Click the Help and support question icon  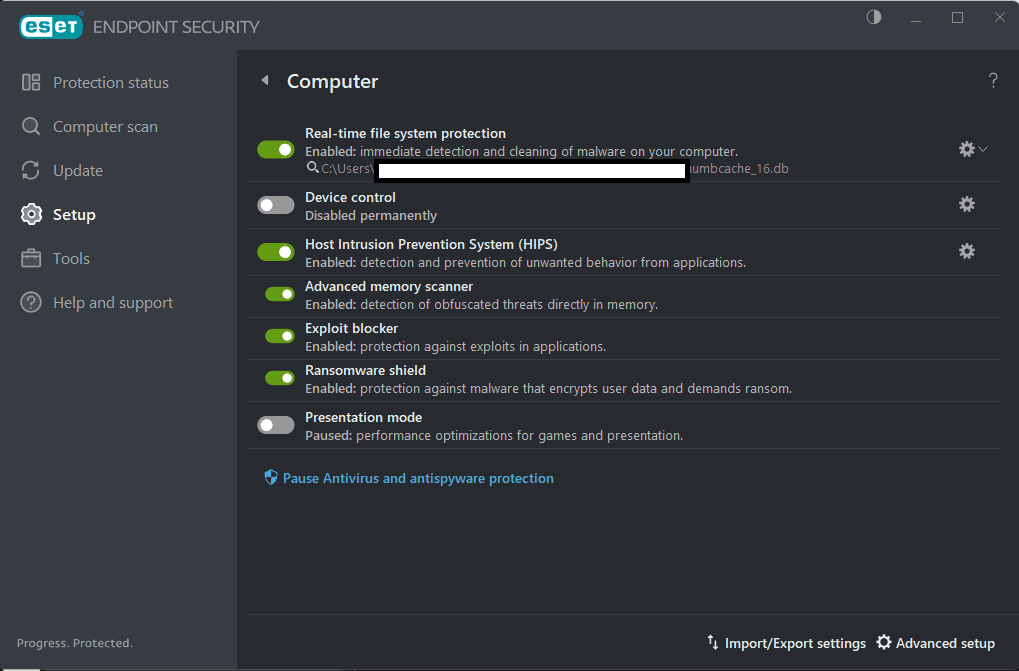pyautogui.click(x=31, y=303)
